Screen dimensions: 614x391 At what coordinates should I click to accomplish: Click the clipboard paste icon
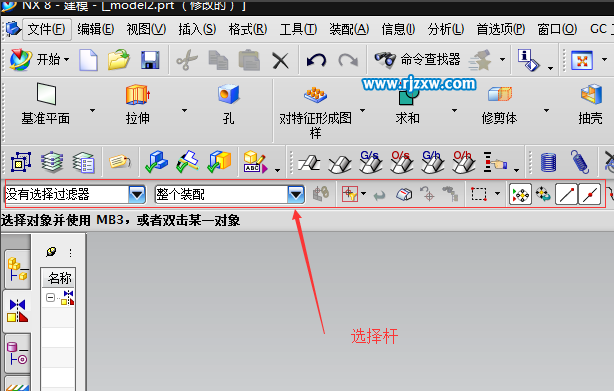(x=249, y=60)
